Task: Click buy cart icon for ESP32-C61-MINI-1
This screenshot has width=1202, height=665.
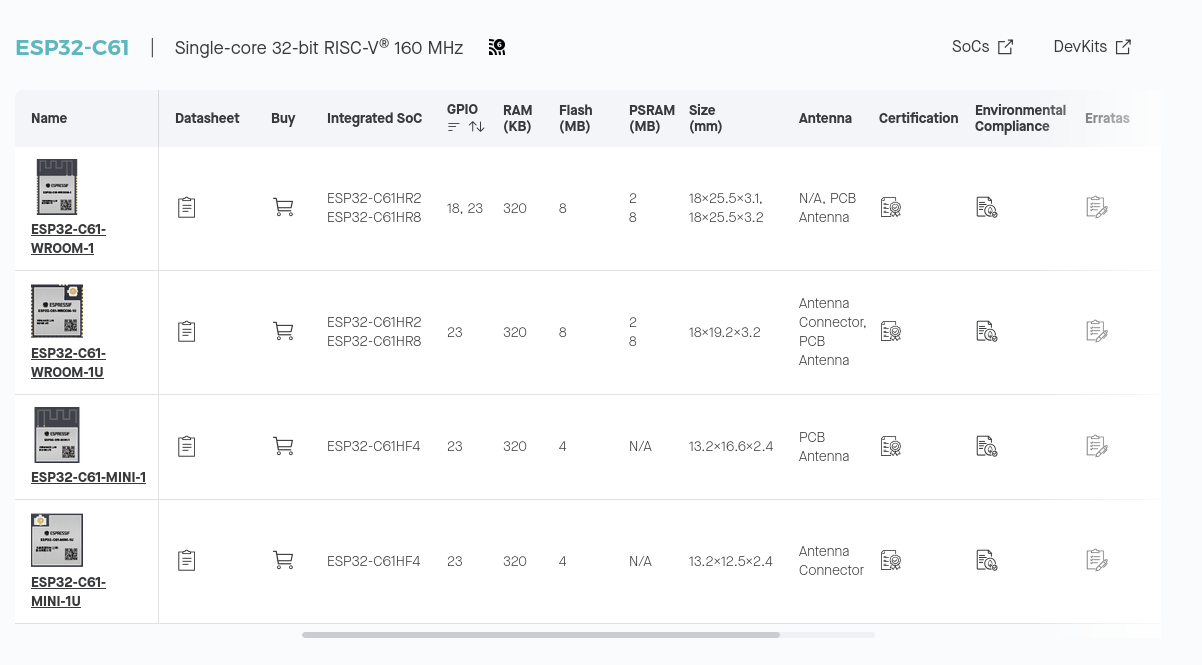Action: click(x=283, y=446)
